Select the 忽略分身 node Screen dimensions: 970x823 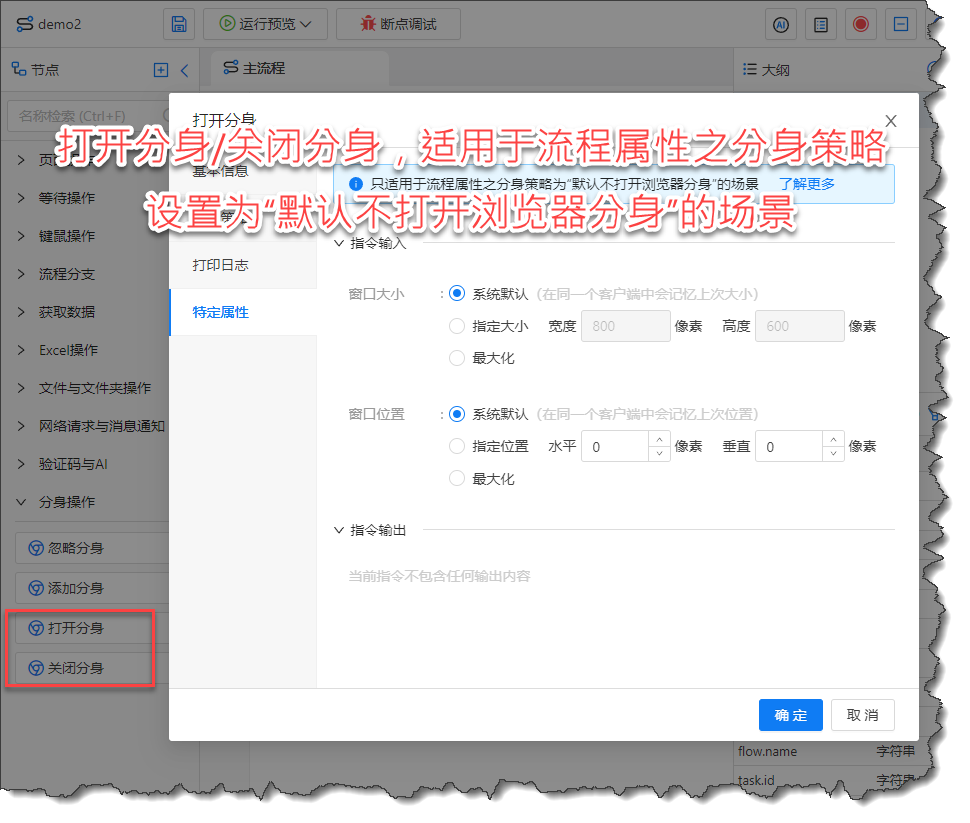click(76, 548)
